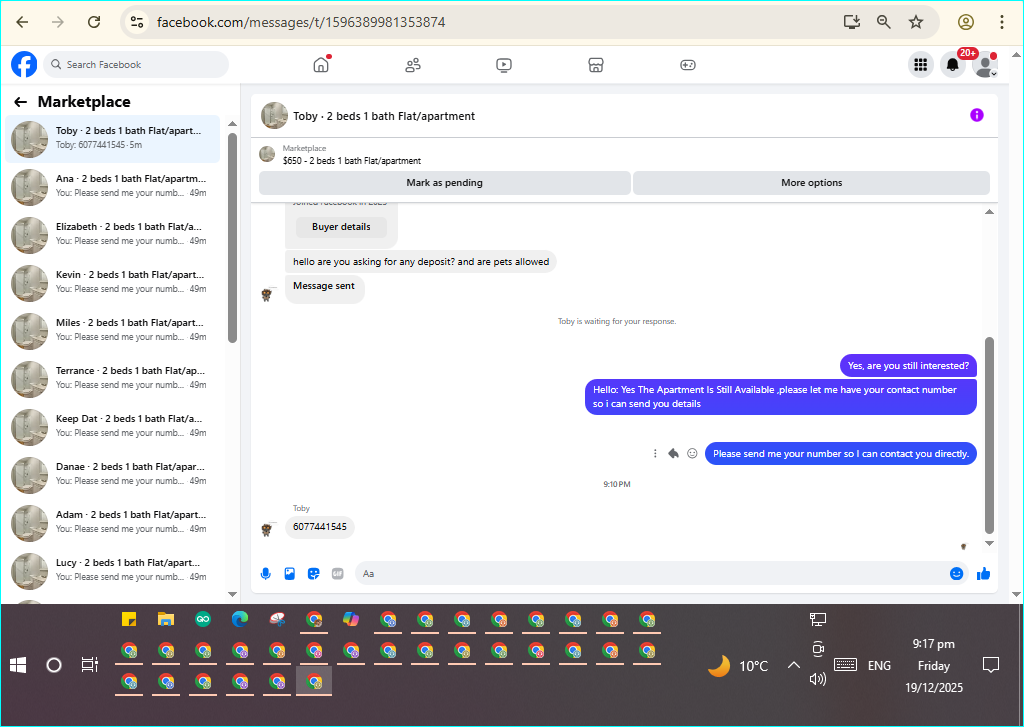Open the zoom magnifier icon in address bar

[884, 22]
